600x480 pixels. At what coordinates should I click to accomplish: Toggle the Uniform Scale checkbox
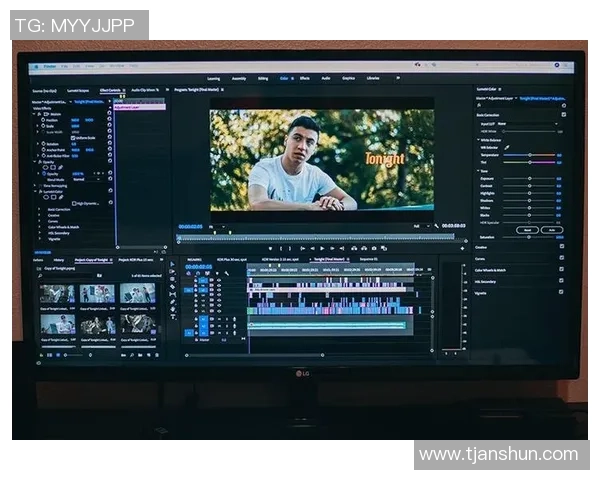pyautogui.click(x=72, y=137)
